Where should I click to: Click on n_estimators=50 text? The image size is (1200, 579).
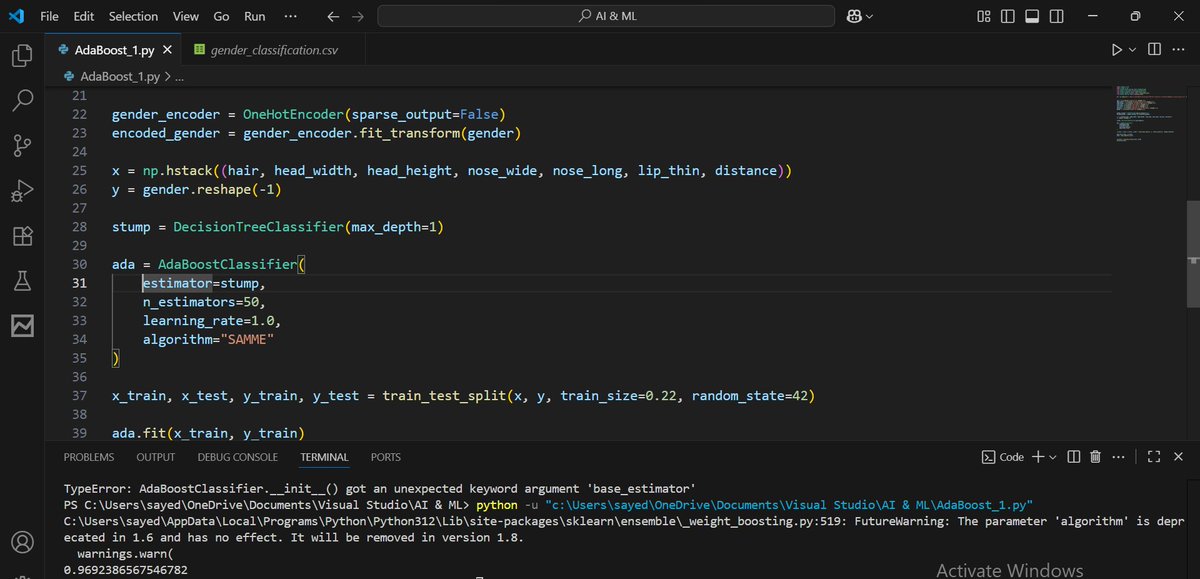[x=205, y=301]
